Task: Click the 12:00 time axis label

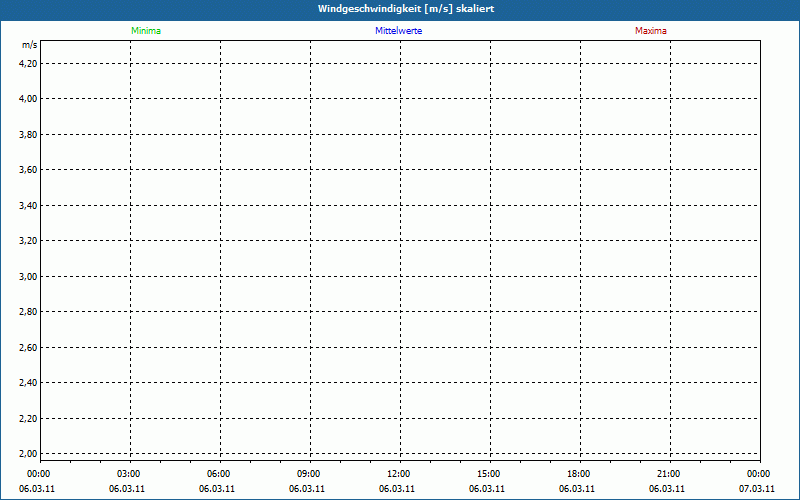Action: tap(398, 474)
